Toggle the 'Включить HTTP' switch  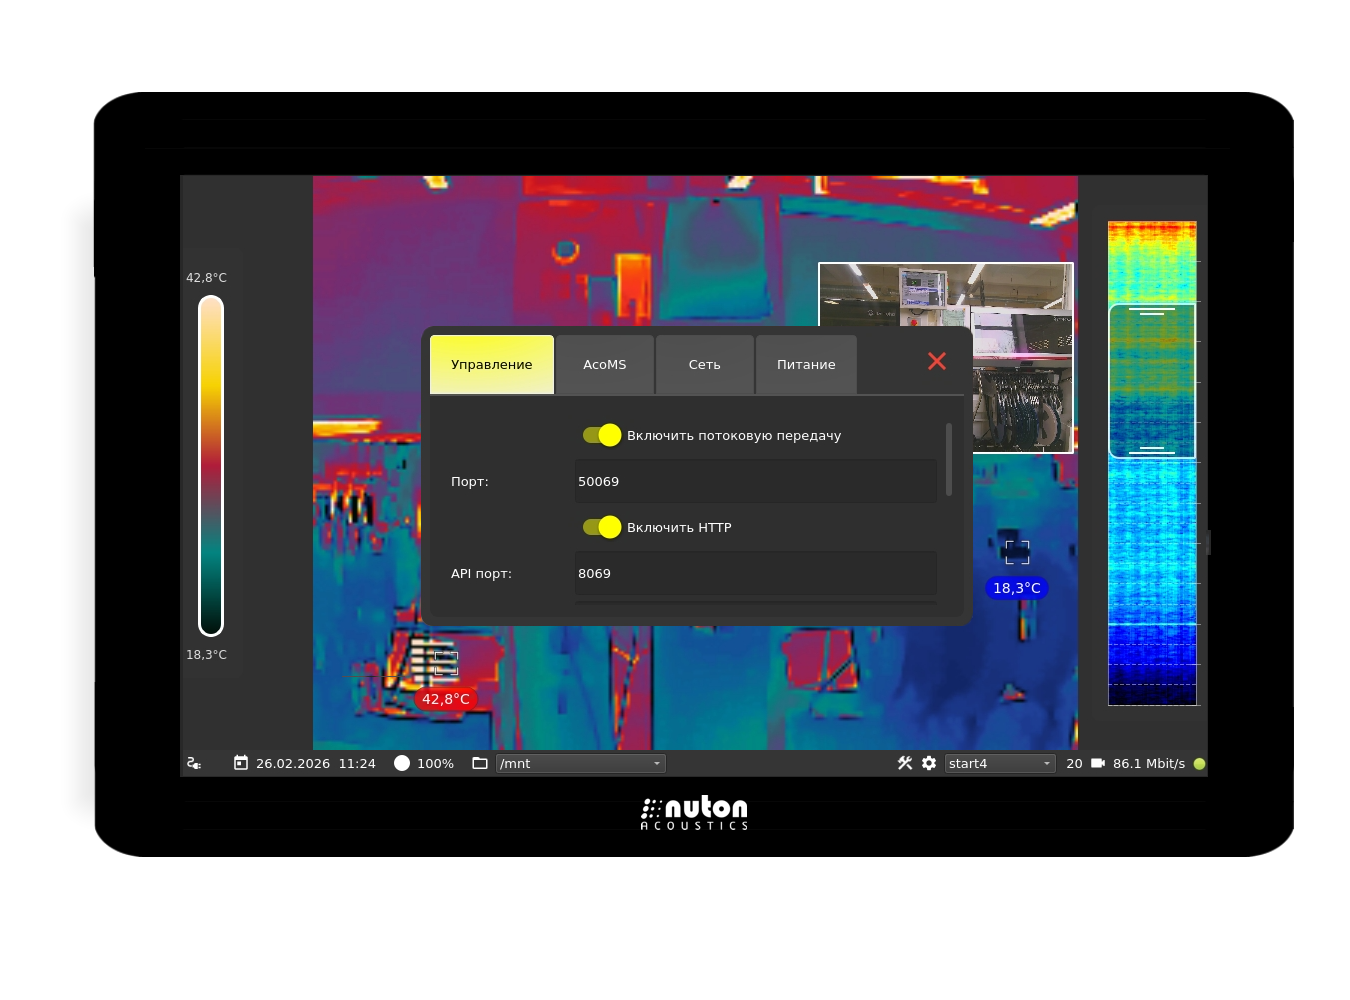(602, 527)
